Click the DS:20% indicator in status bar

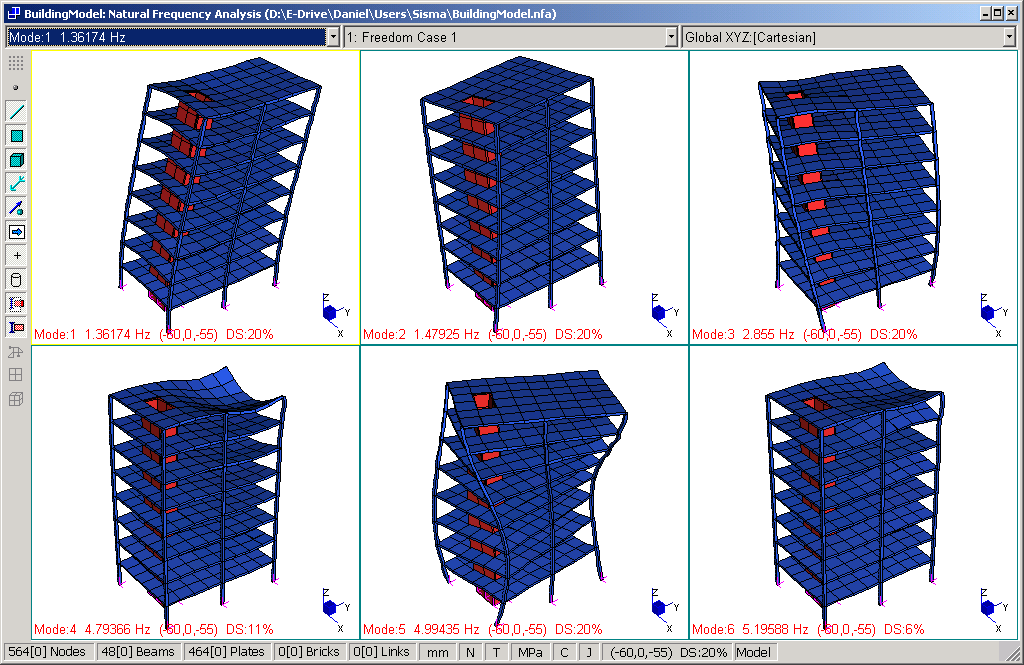[704, 652]
